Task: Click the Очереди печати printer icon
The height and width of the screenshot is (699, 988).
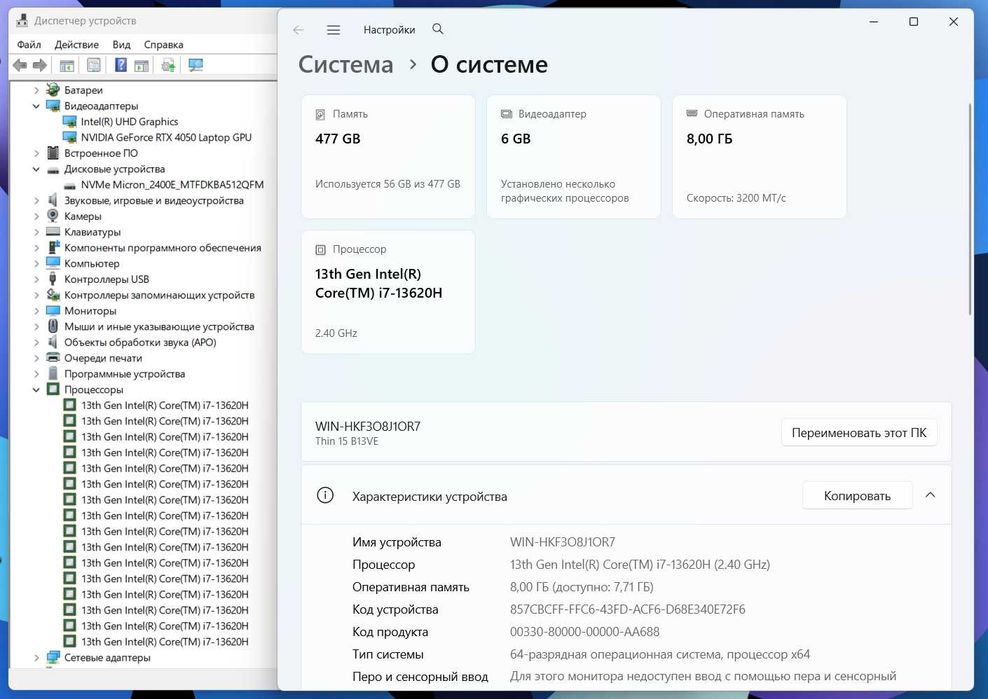Action: [54, 358]
